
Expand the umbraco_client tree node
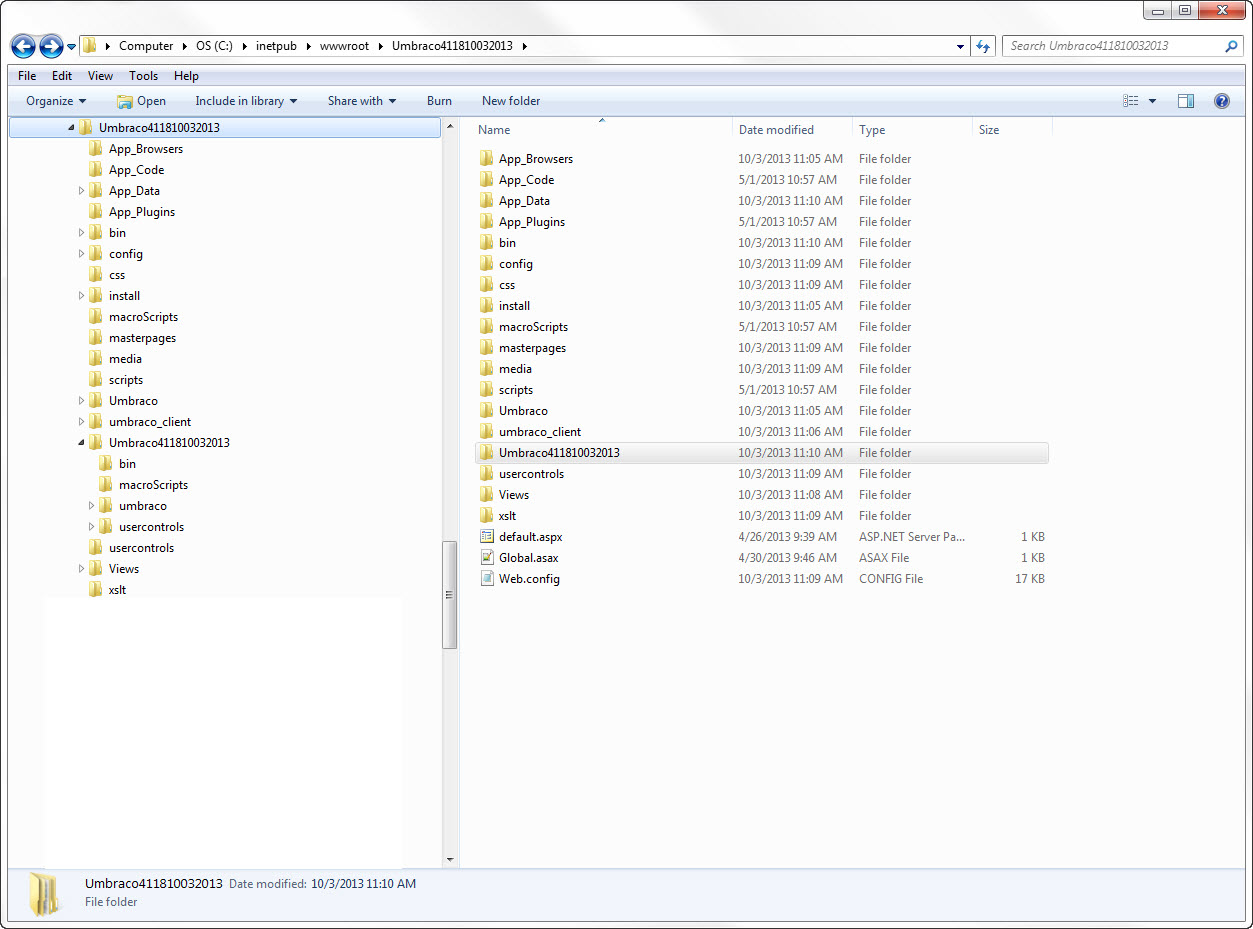81,422
